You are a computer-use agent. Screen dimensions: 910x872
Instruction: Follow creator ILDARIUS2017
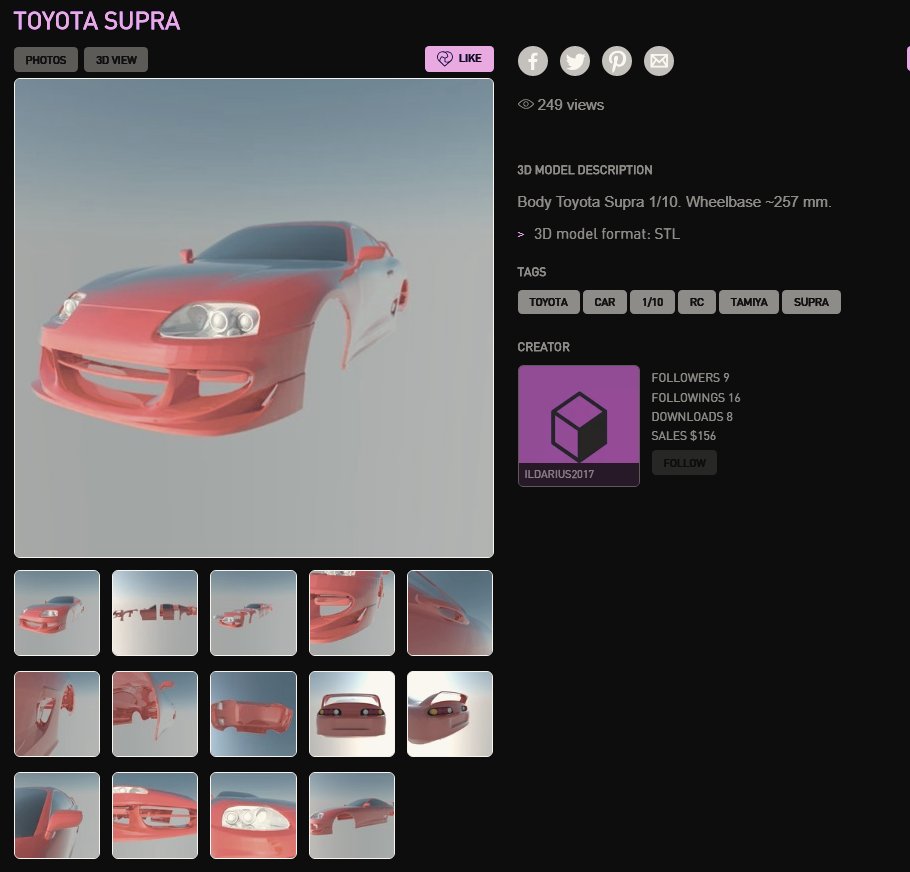(684, 463)
